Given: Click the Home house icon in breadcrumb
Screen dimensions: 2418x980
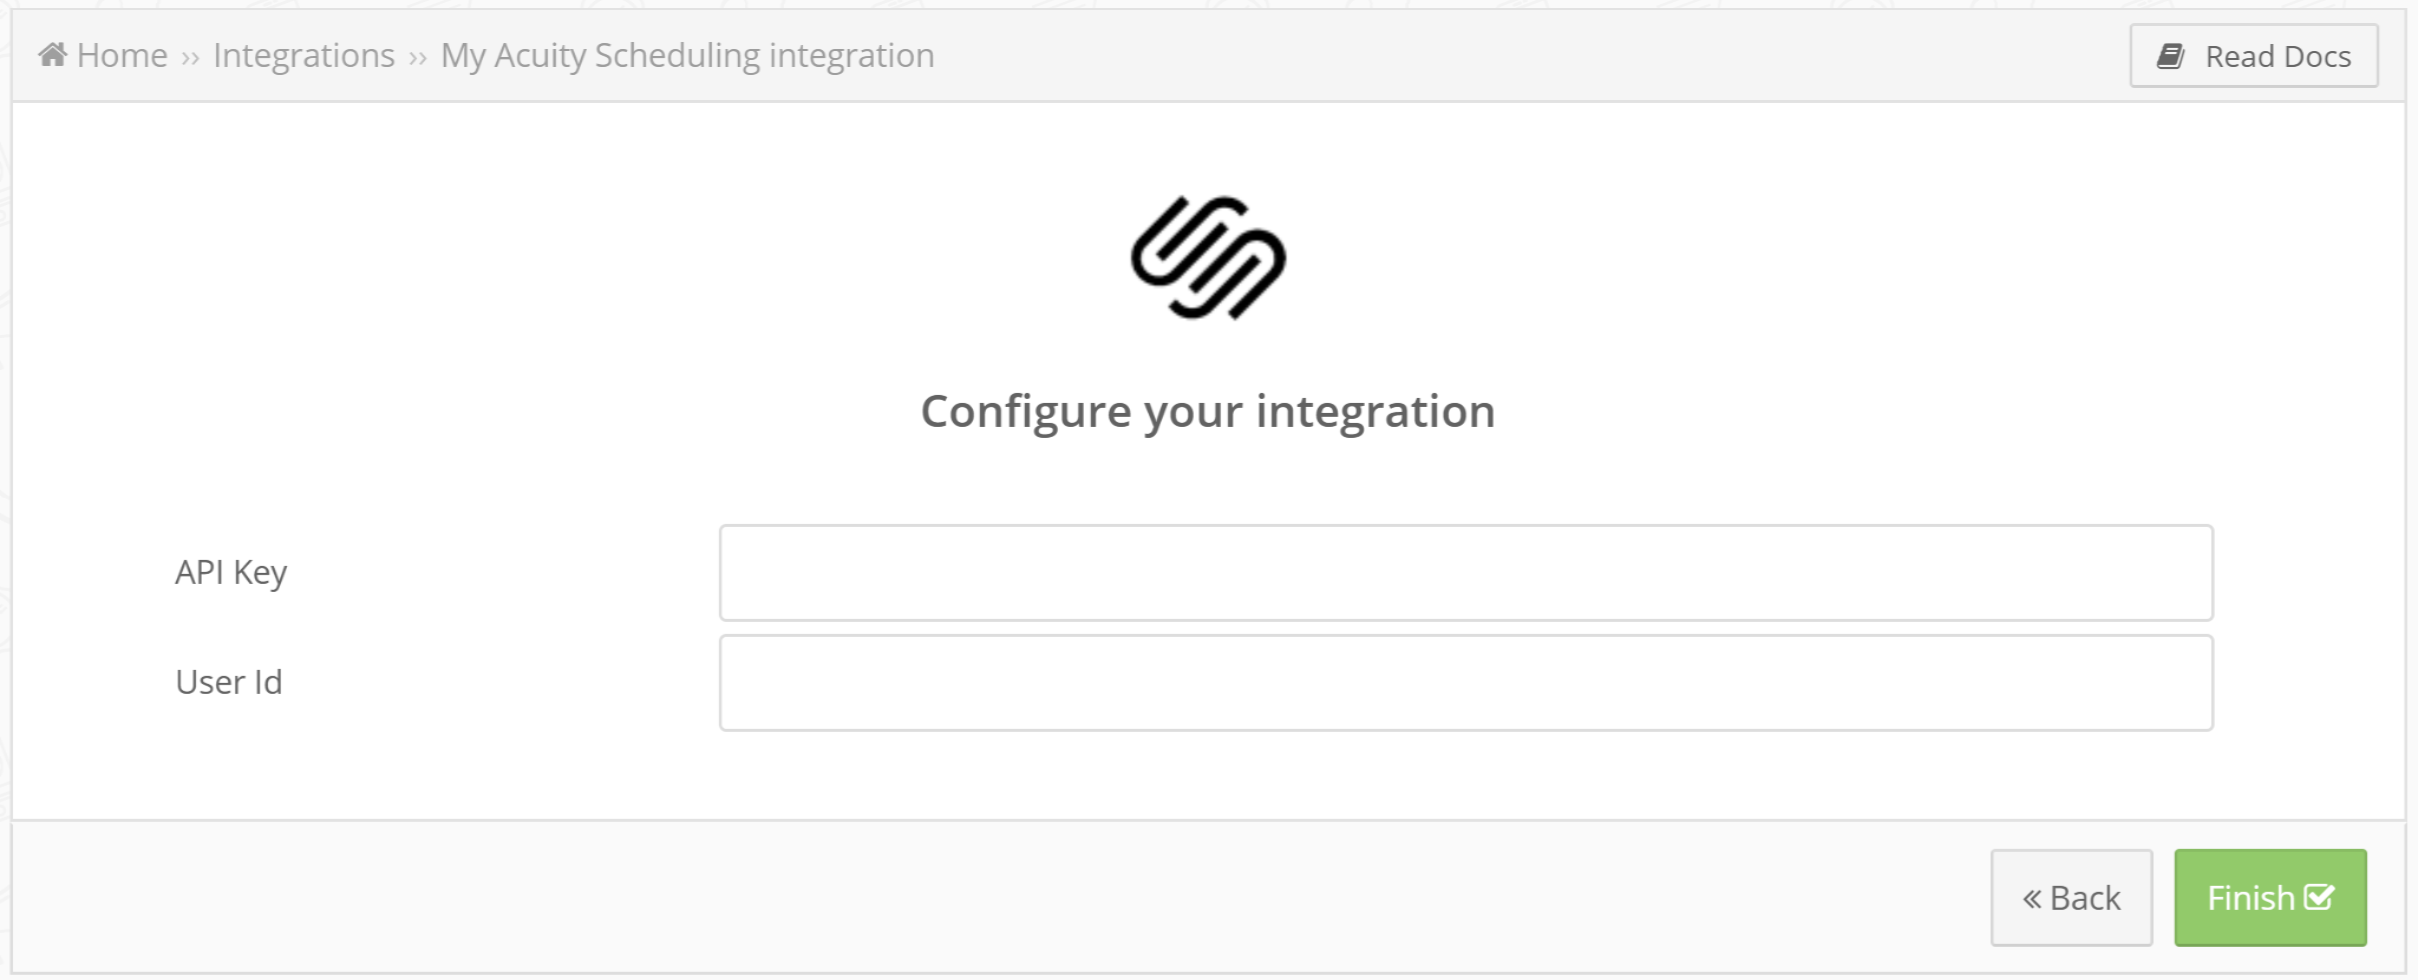Looking at the screenshot, I should coord(52,54).
